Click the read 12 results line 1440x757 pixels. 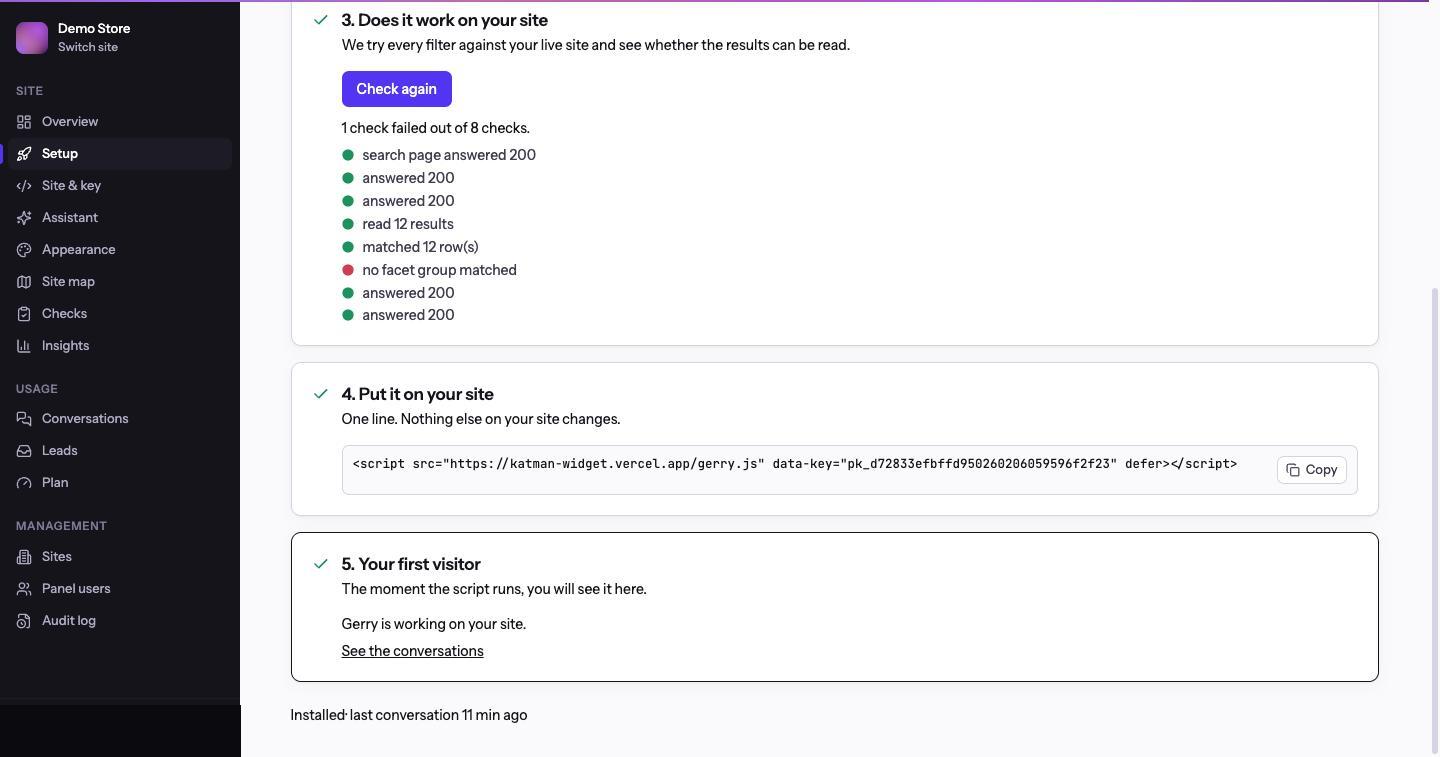408,224
